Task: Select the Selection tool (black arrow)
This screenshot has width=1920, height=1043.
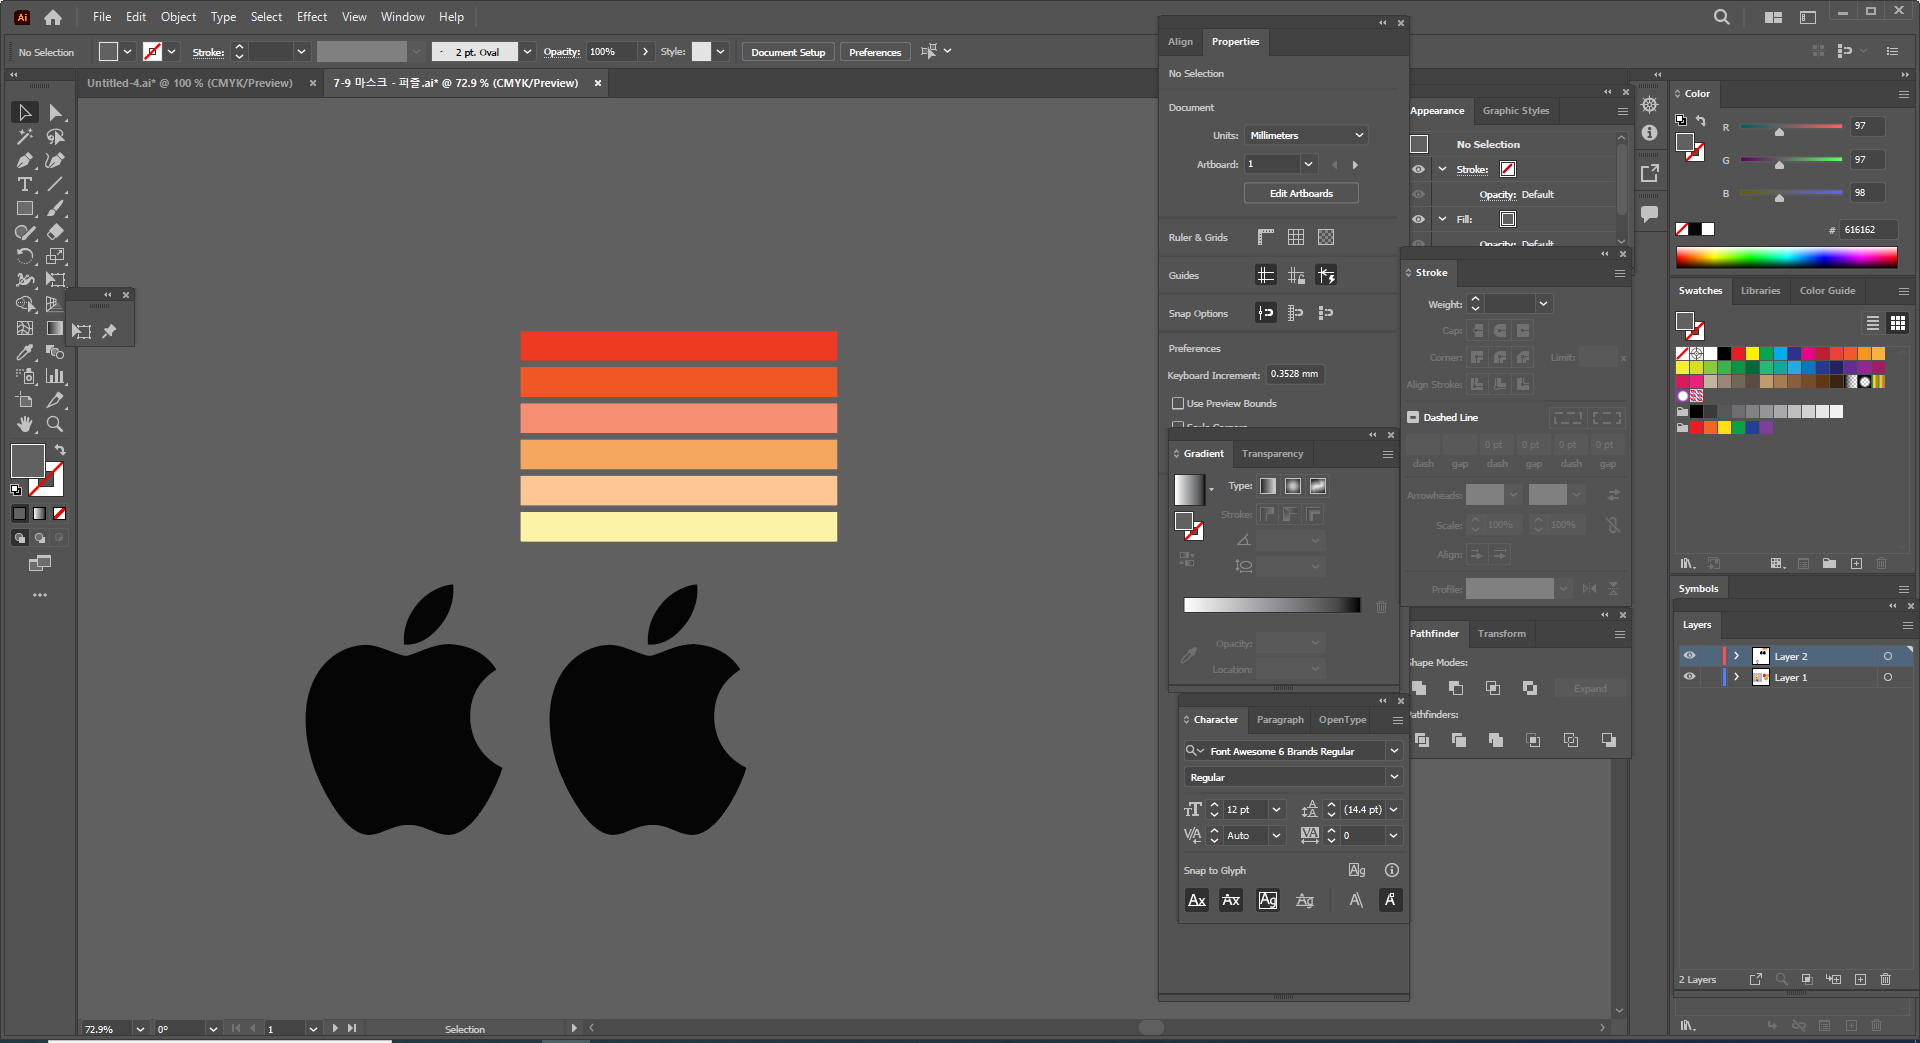Action: 25,113
